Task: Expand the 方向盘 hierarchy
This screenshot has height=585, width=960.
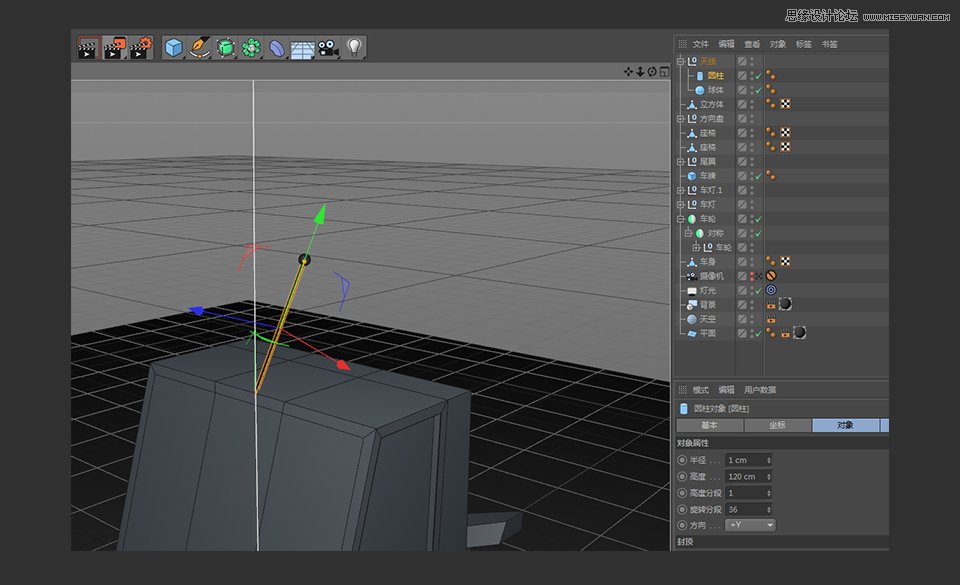Action: point(680,118)
